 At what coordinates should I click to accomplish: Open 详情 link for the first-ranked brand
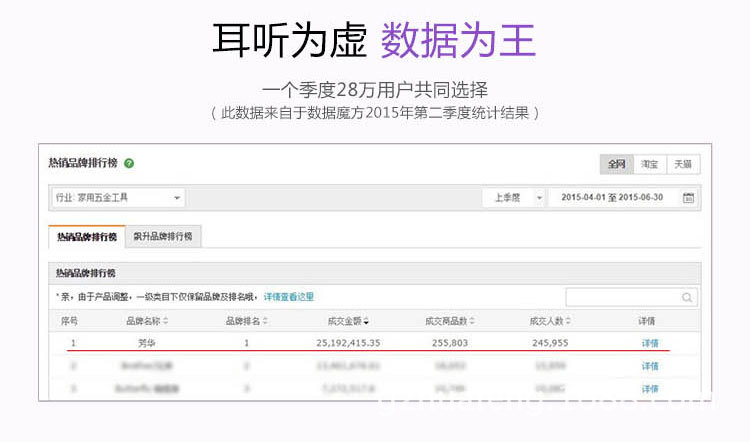point(649,343)
